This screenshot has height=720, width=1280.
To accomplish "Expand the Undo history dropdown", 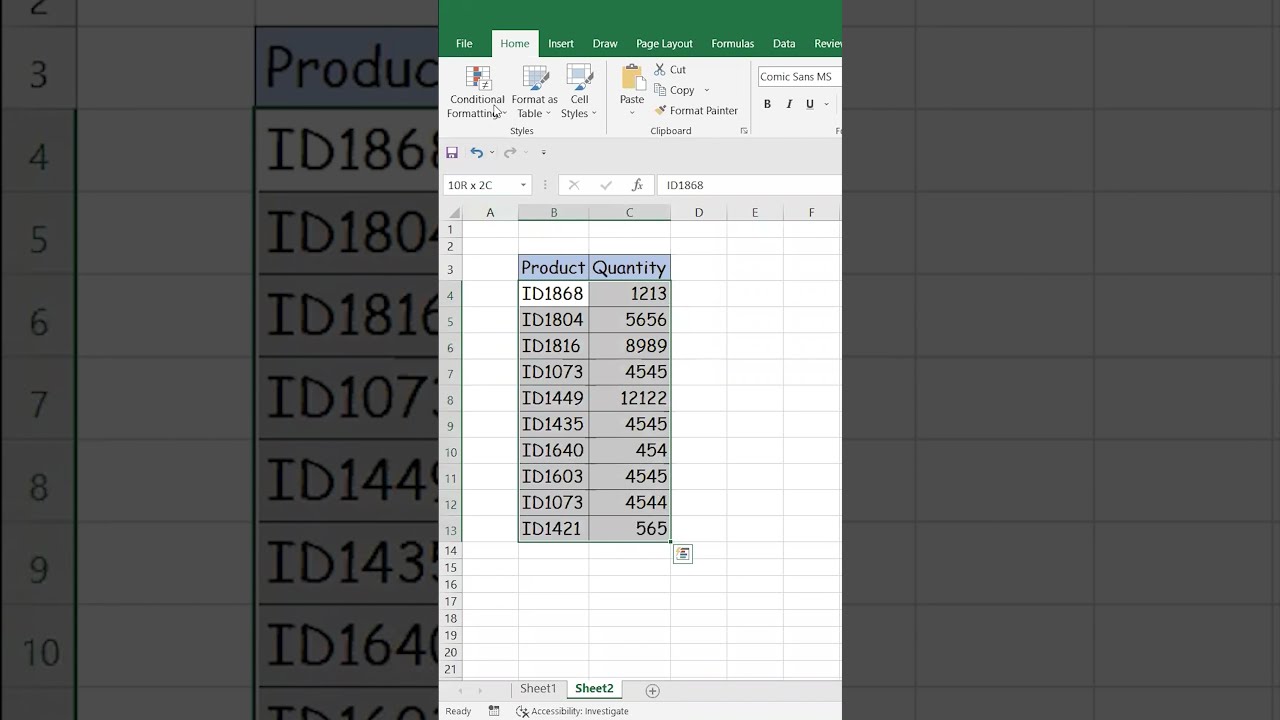I will (491, 153).
